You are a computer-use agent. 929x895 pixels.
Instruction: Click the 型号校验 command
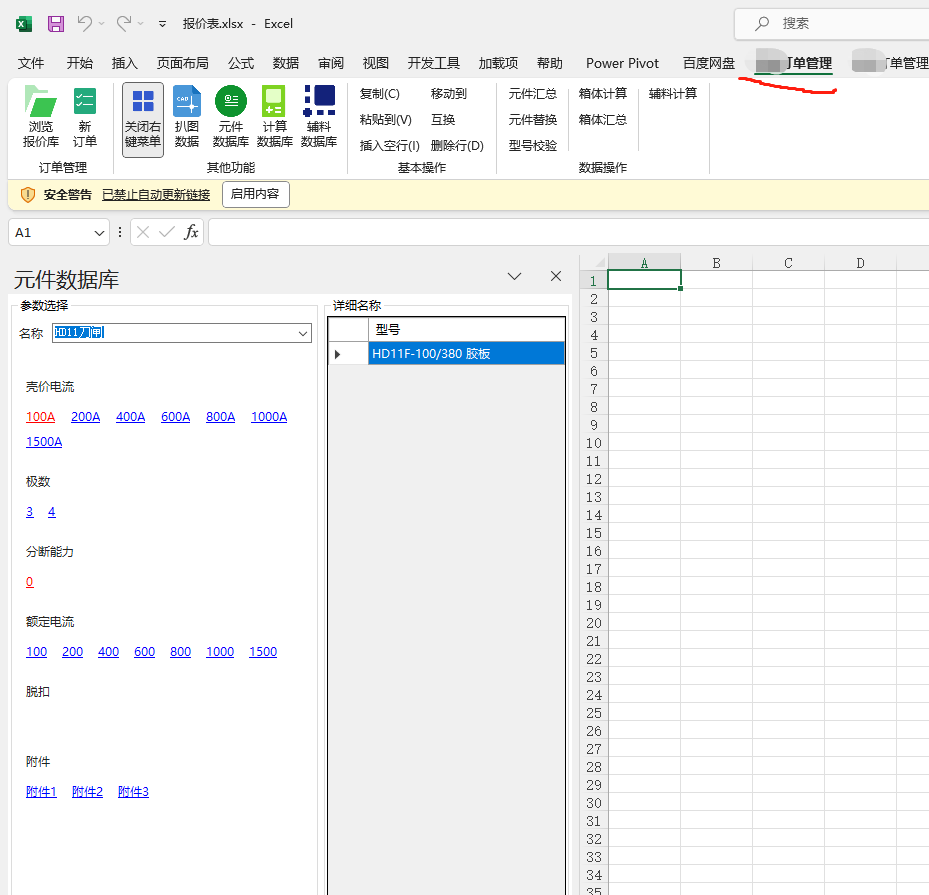click(533, 146)
